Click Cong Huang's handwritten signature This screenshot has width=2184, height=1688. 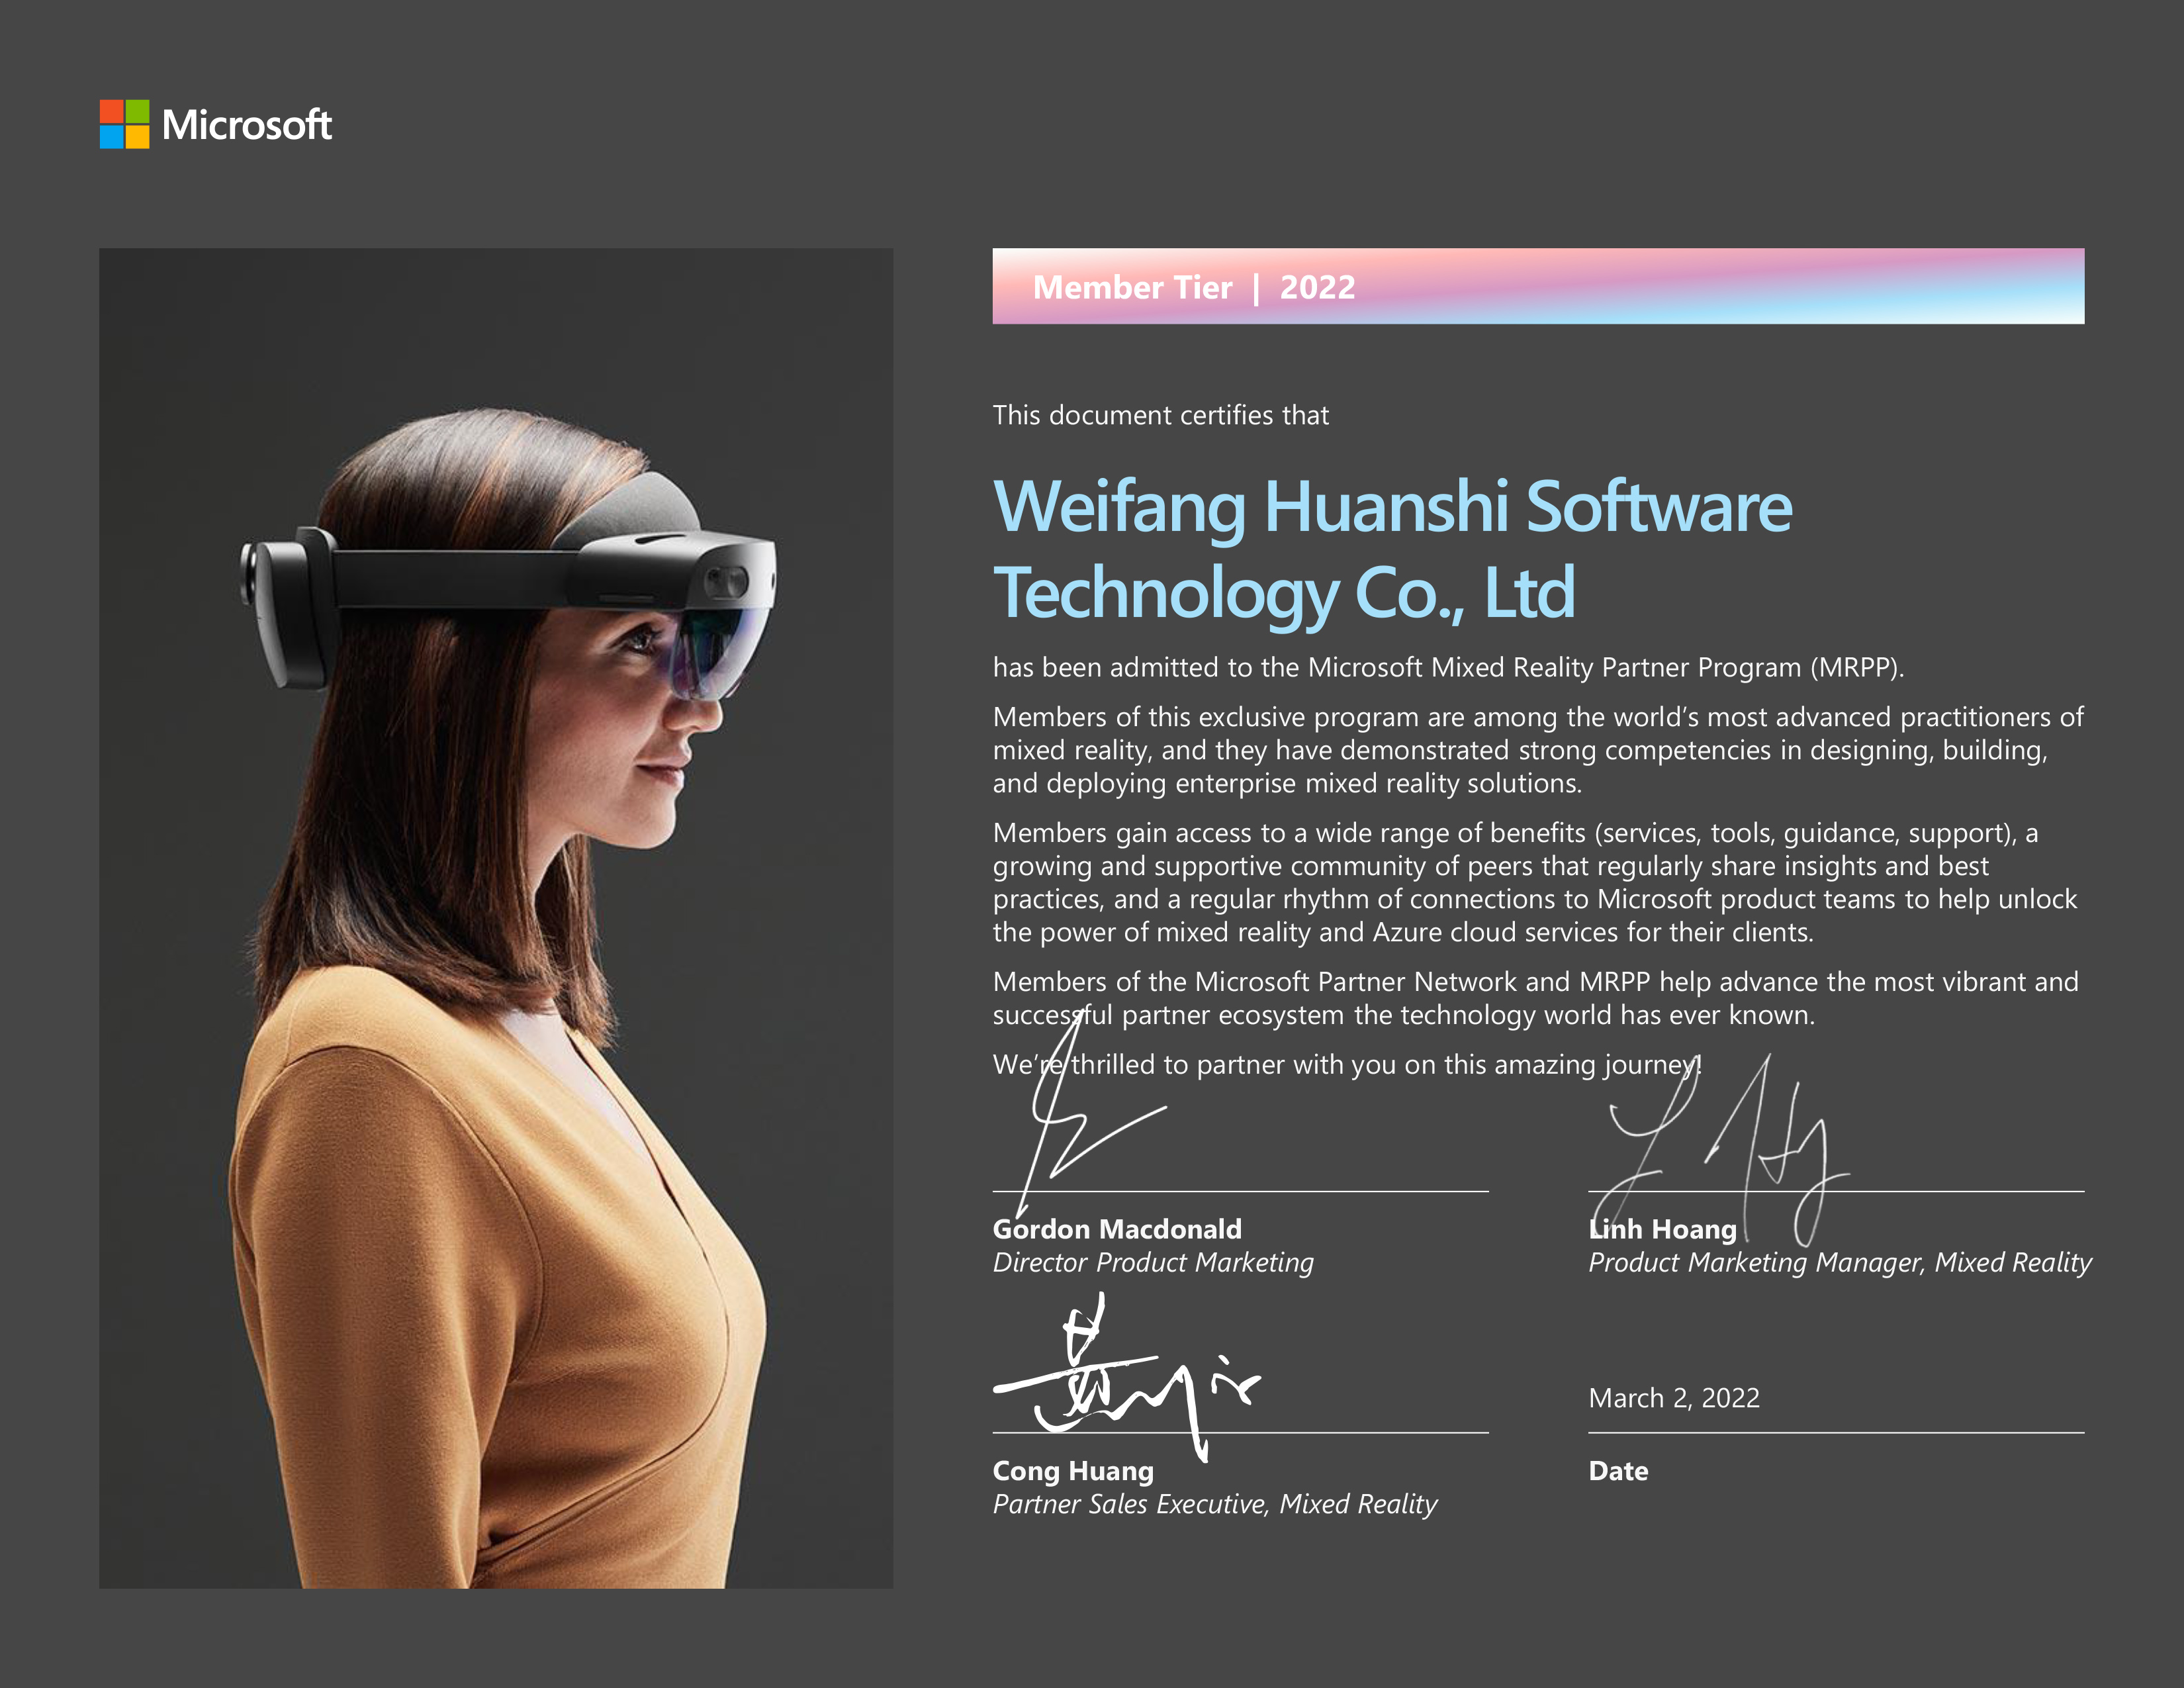pos(1127,1378)
